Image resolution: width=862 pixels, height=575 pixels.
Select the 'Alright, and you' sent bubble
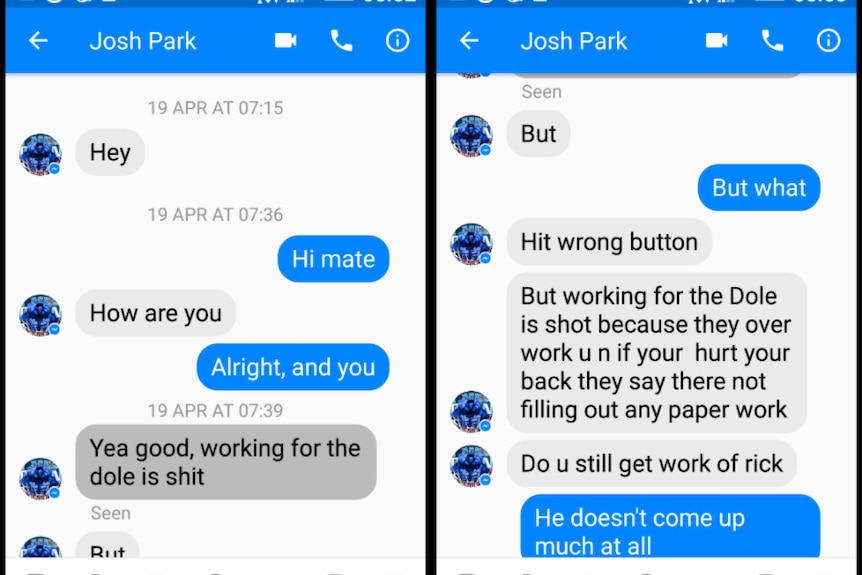click(x=293, y=367)
